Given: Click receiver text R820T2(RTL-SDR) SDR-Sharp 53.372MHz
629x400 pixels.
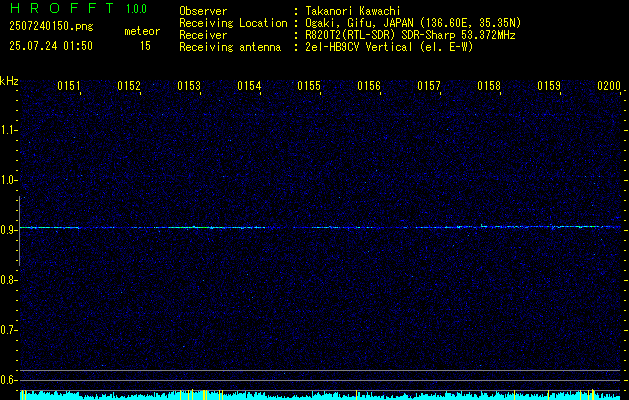Looking at the screenshot, I should tap(410, 35).
